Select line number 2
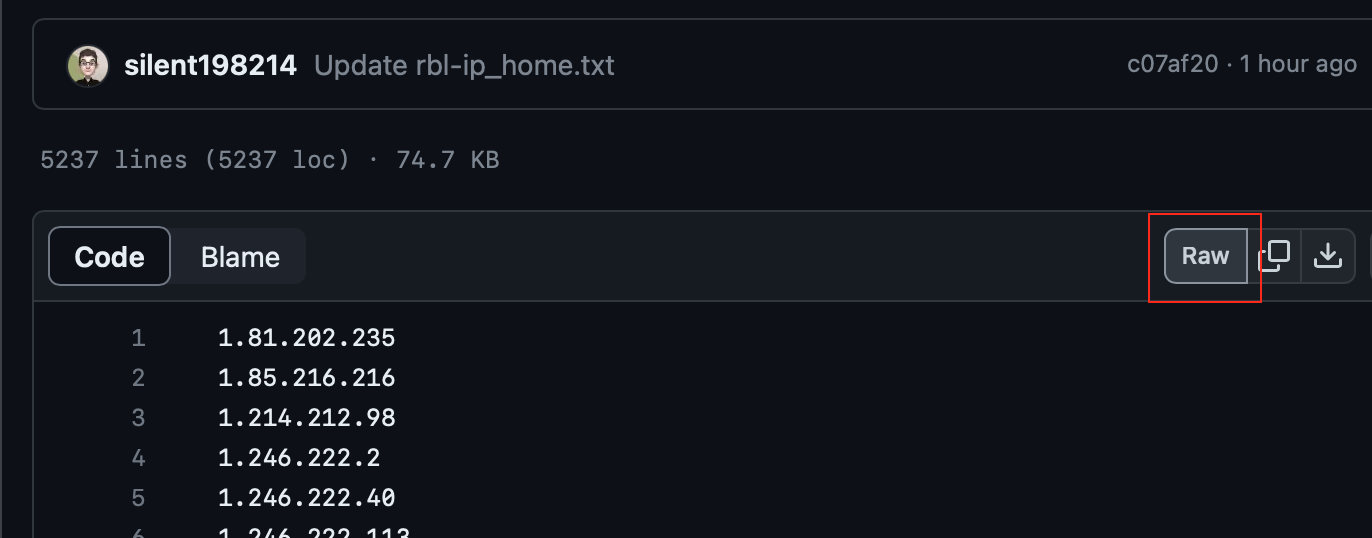This screenshot has height=538, width=1372. [138, 378]
